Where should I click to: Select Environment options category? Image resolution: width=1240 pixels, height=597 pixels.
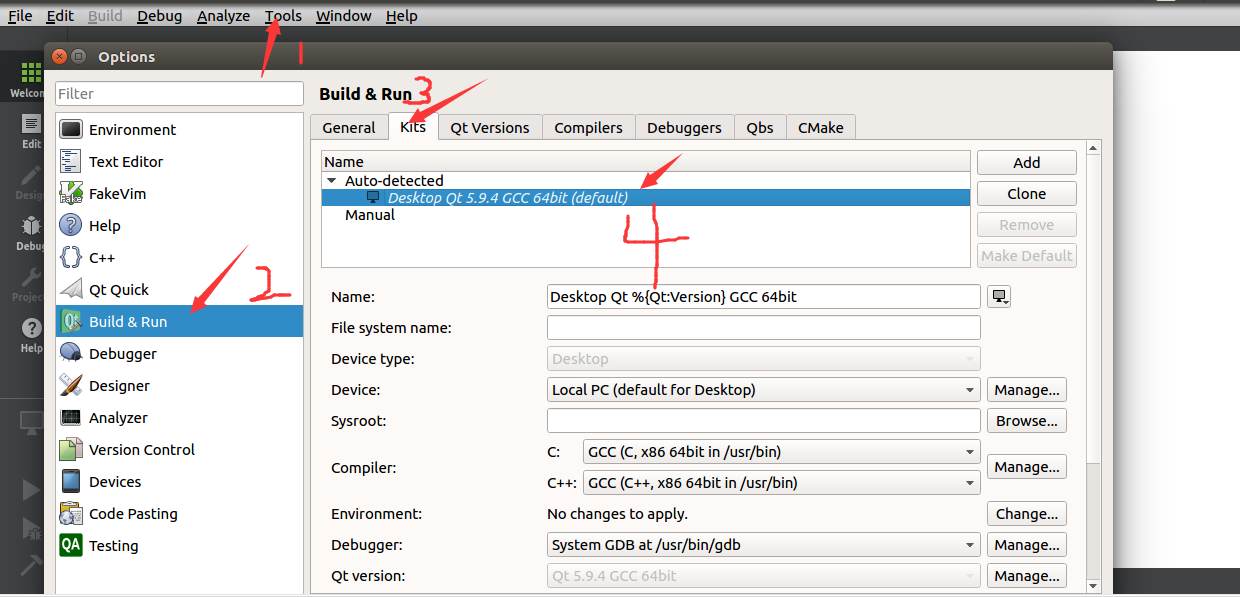point(179,130)
